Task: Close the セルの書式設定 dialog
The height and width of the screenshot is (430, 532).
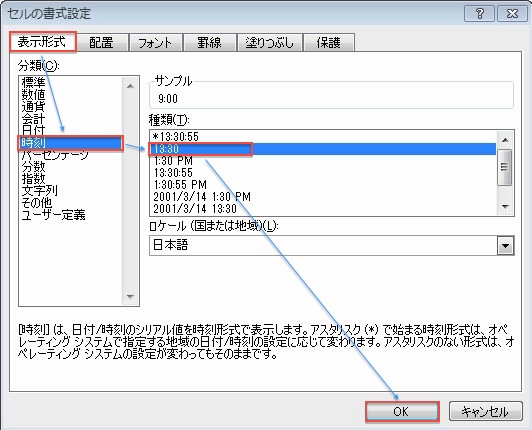Action: pos(512,14)
